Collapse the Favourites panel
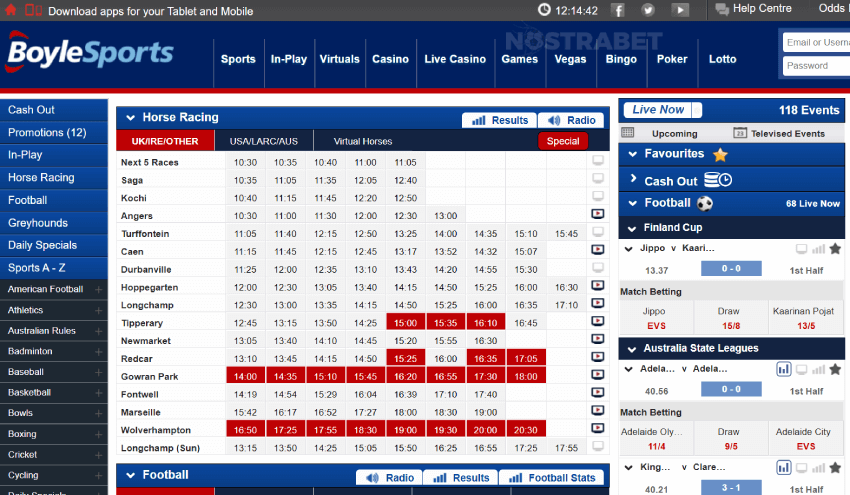The width and height of the screenshot is (850, 495). (x=632, y=154)
